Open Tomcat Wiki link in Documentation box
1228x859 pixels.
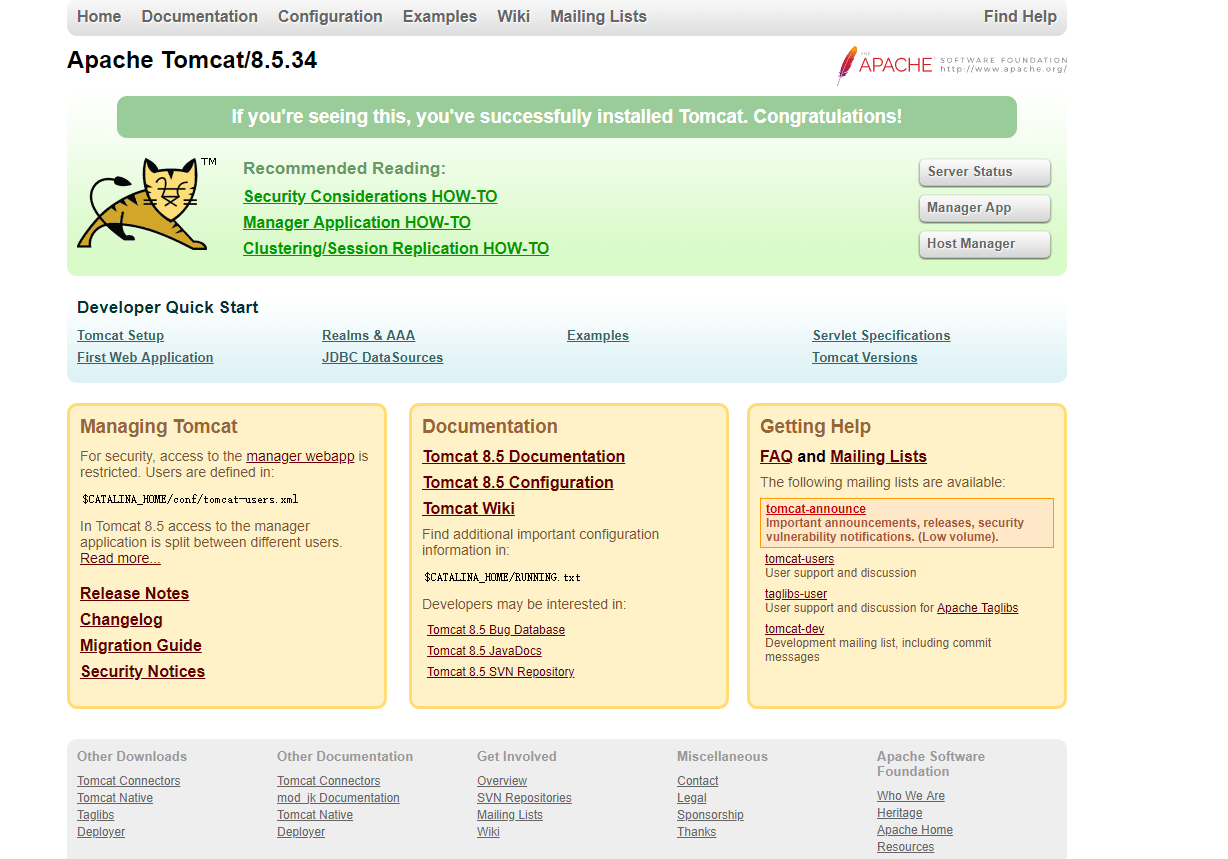pyautogui.click(x=469, y=509)
